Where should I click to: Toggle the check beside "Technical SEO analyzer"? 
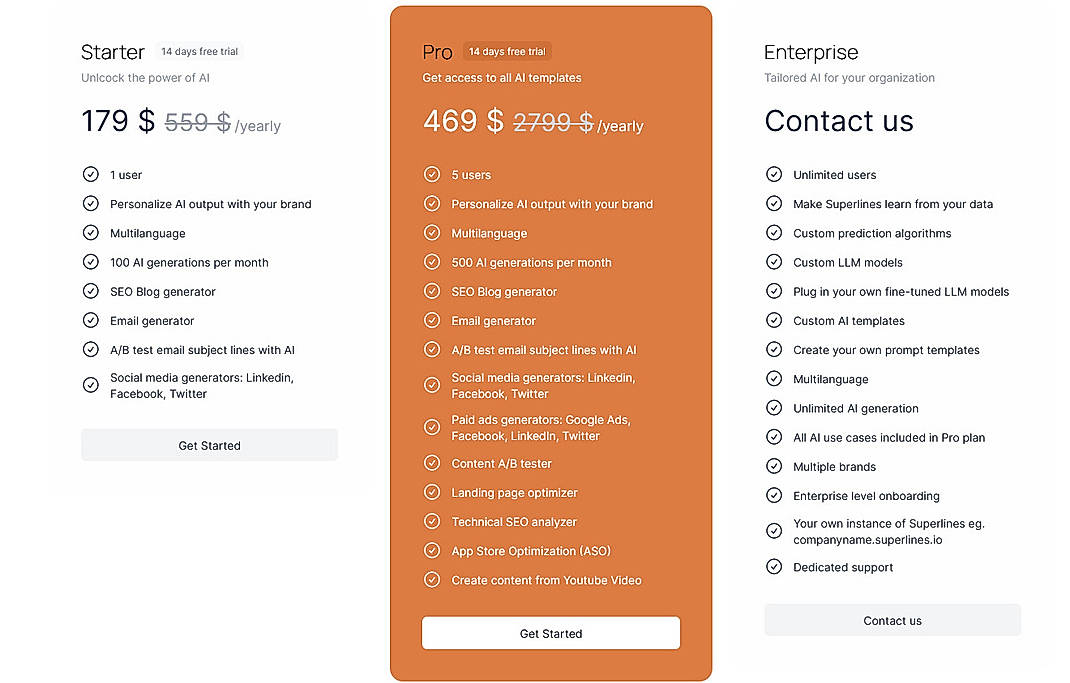pos(432,521)
